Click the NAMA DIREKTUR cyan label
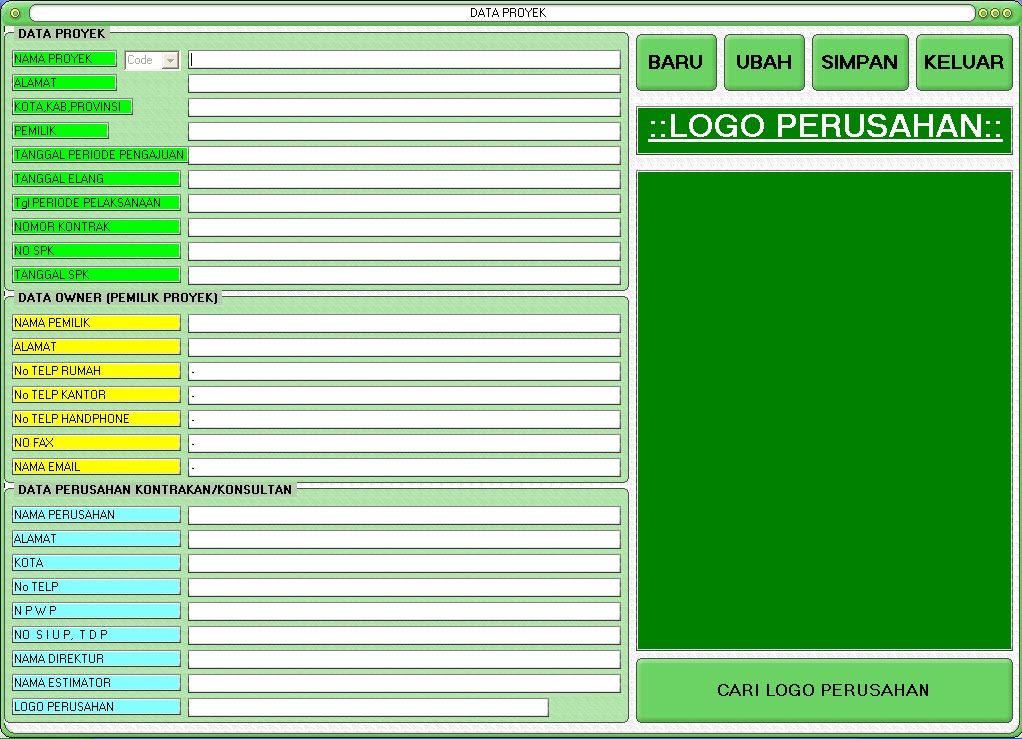The width and height of the screenshot is (1022, 739). point(96,659)
